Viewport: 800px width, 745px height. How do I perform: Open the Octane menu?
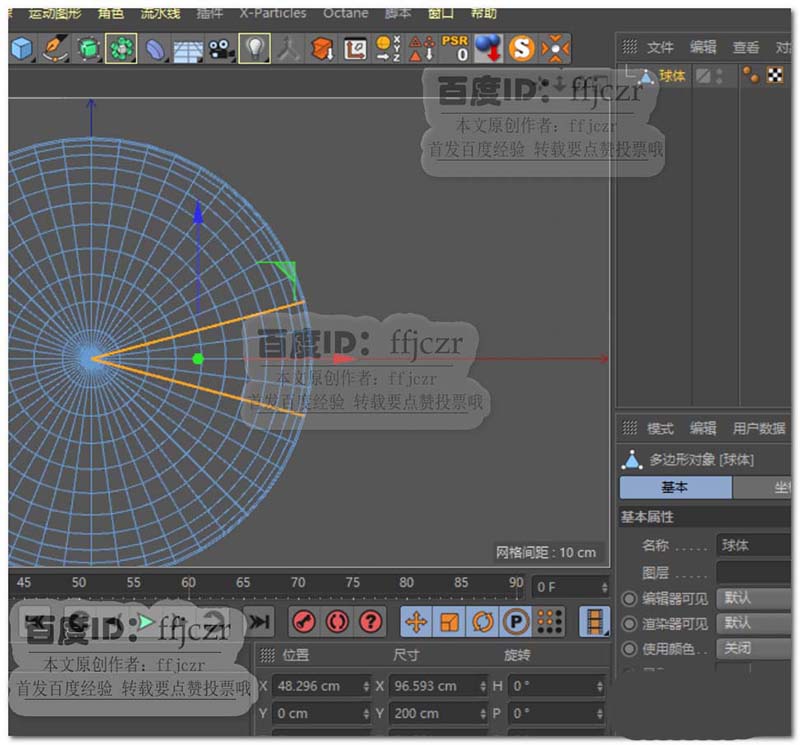pyautogui.click(x=345, y=13)
